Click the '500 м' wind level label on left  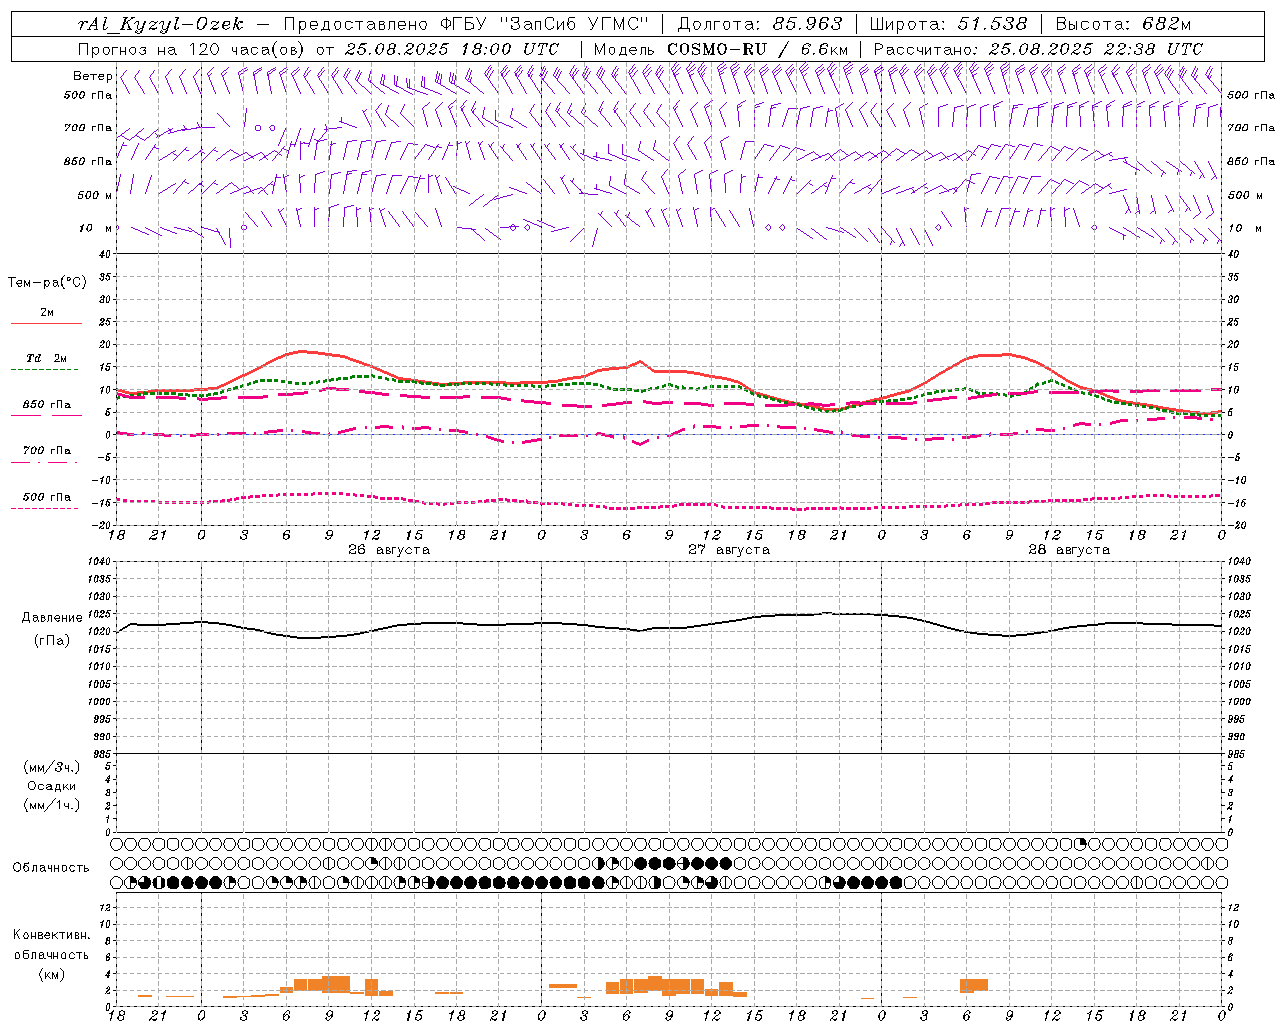coord(95,195)
